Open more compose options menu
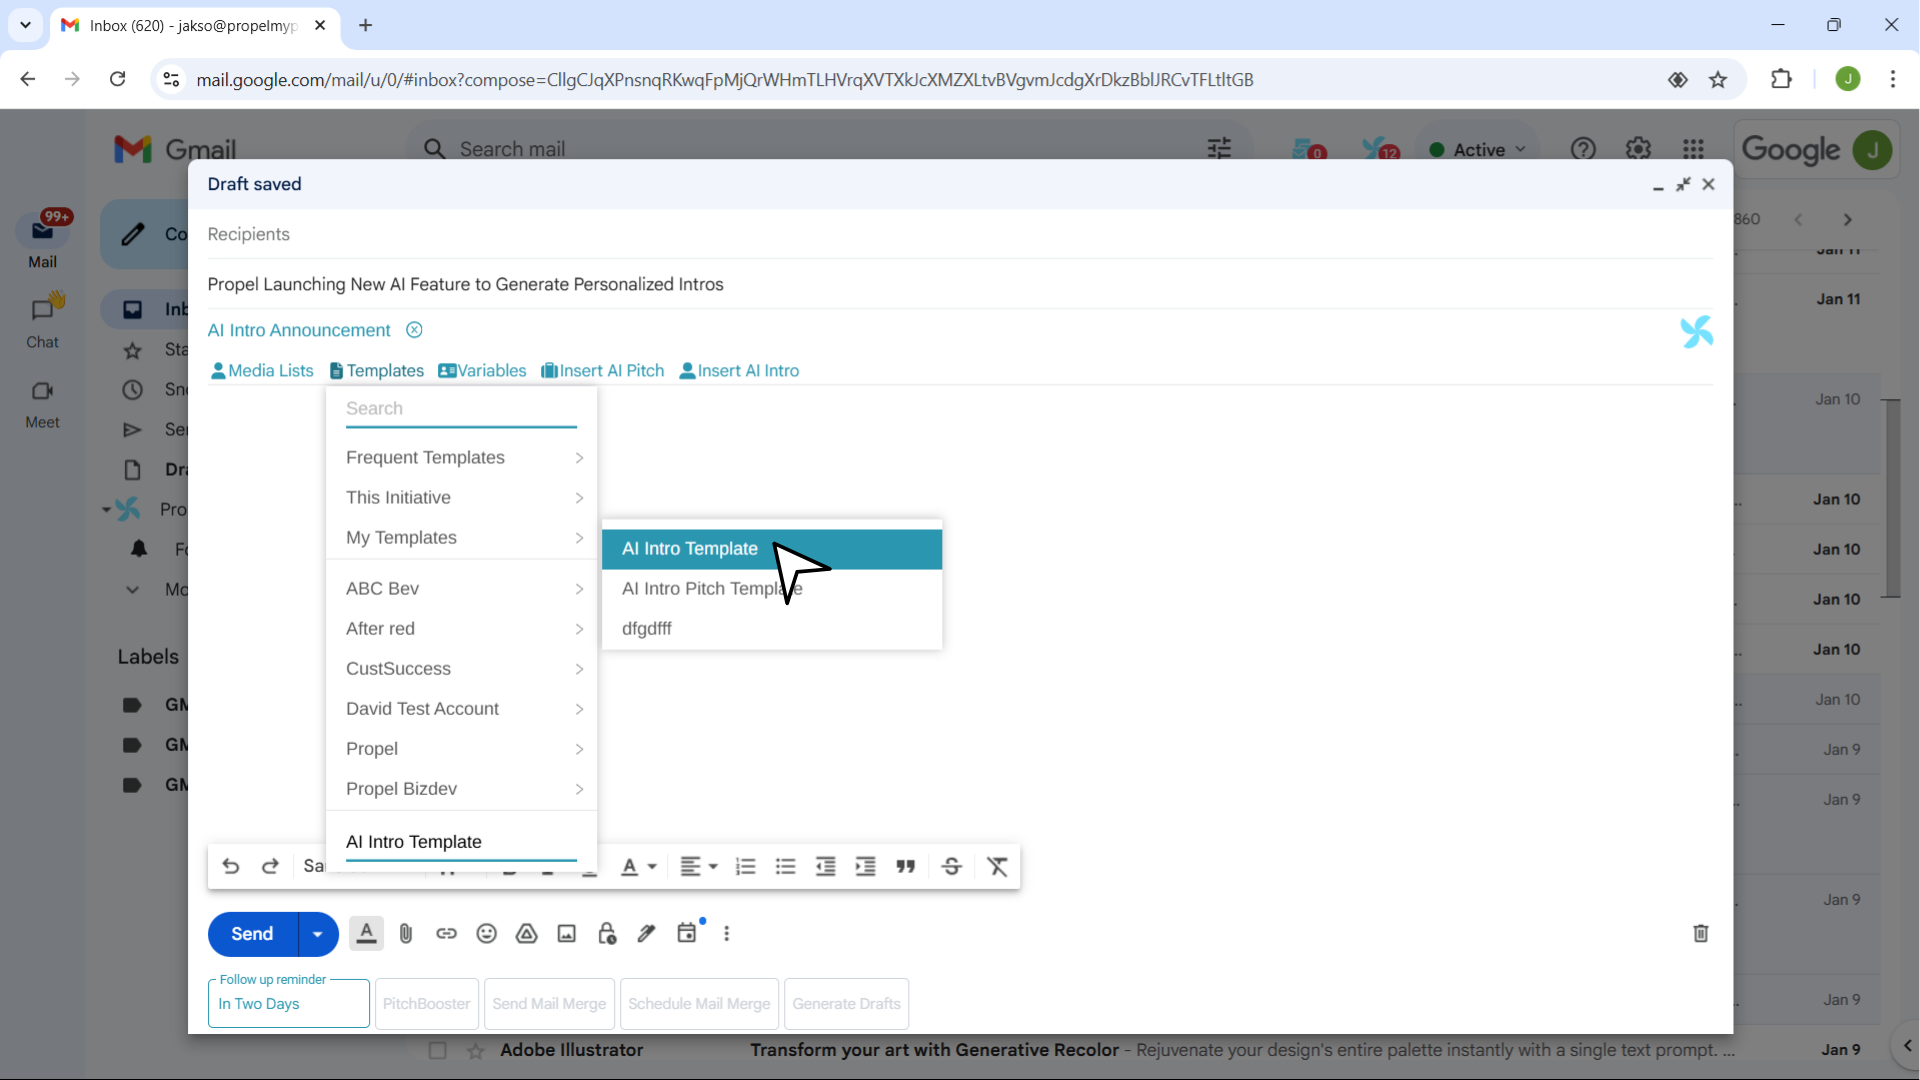Viewport: 1920px width, 1080px height. 727,933
